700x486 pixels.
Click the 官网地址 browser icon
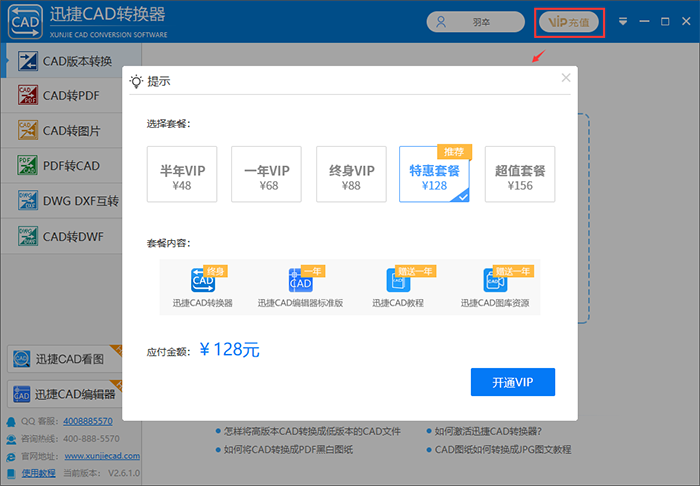(x=11, y=457)
